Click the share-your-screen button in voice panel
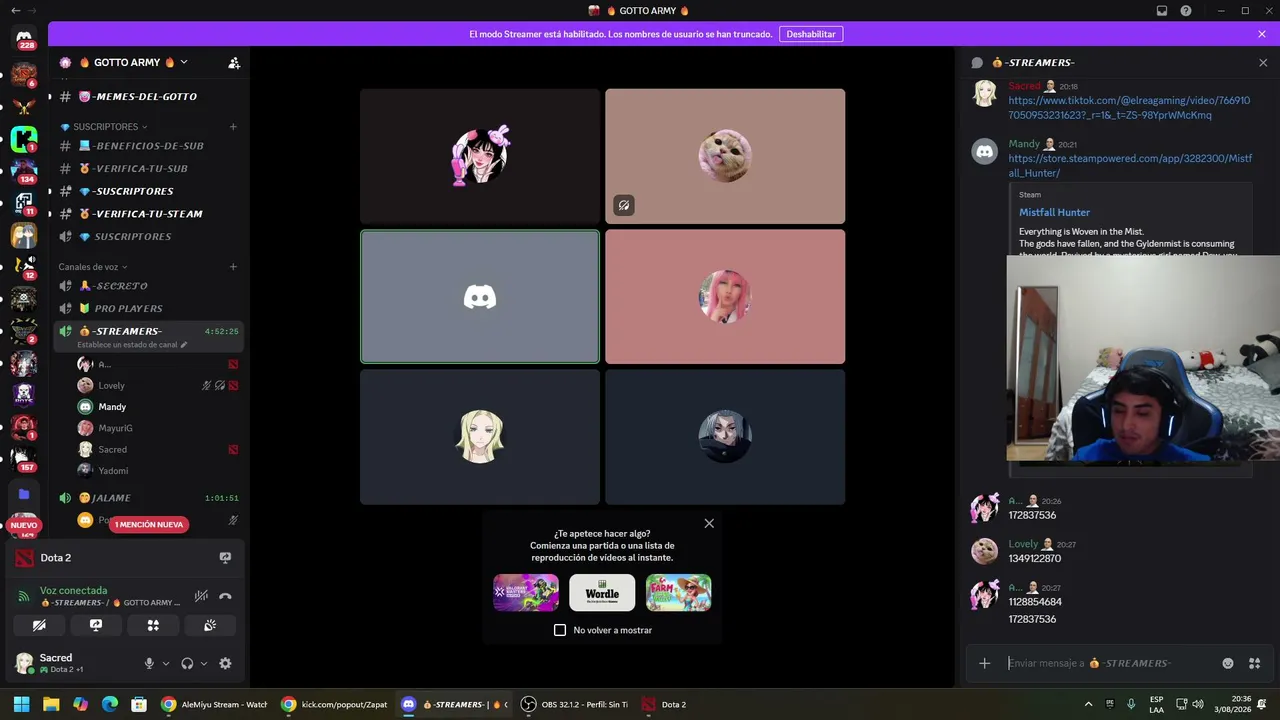The width and height of the screenshot is (1280, 720). (96, 625)
